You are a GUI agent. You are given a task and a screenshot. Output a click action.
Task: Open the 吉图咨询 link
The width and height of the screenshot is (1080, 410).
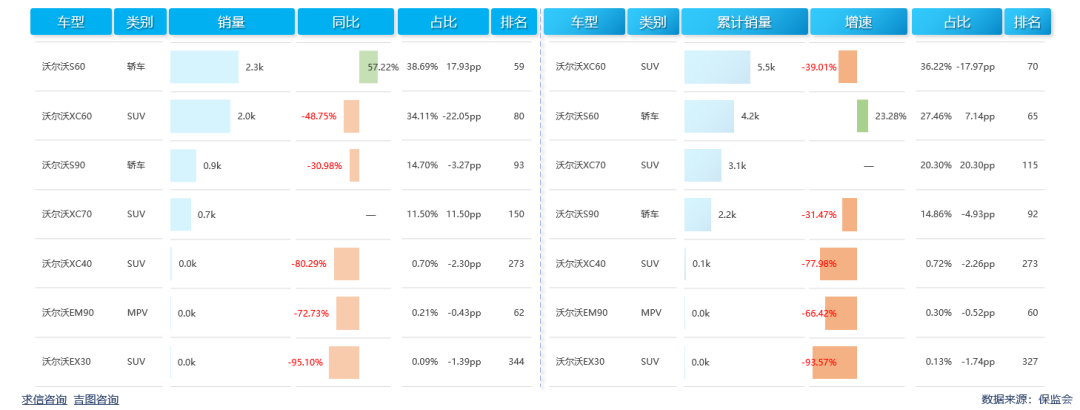coord(96,400)
